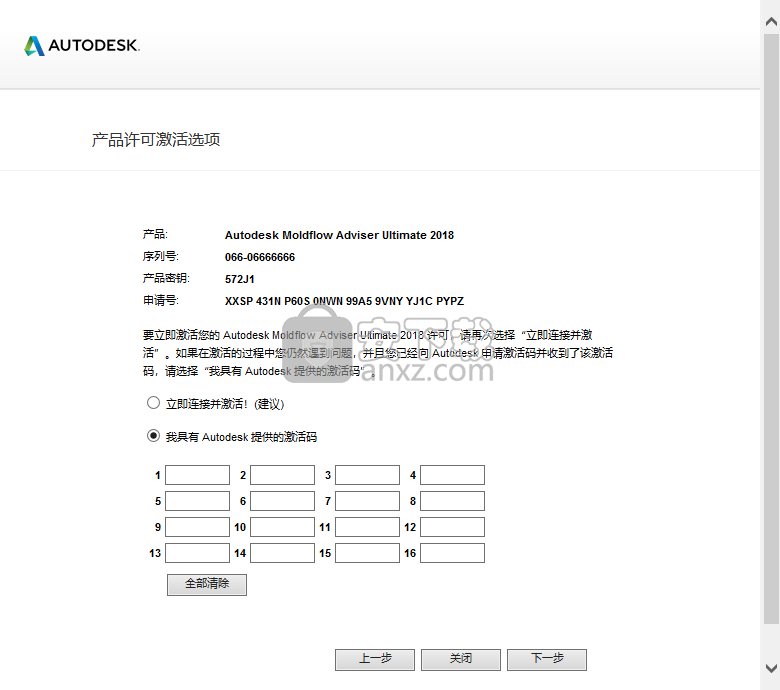Proceed with the 下一步 button
This screenshot has height=690, width=780.
[x=547, y=660]
